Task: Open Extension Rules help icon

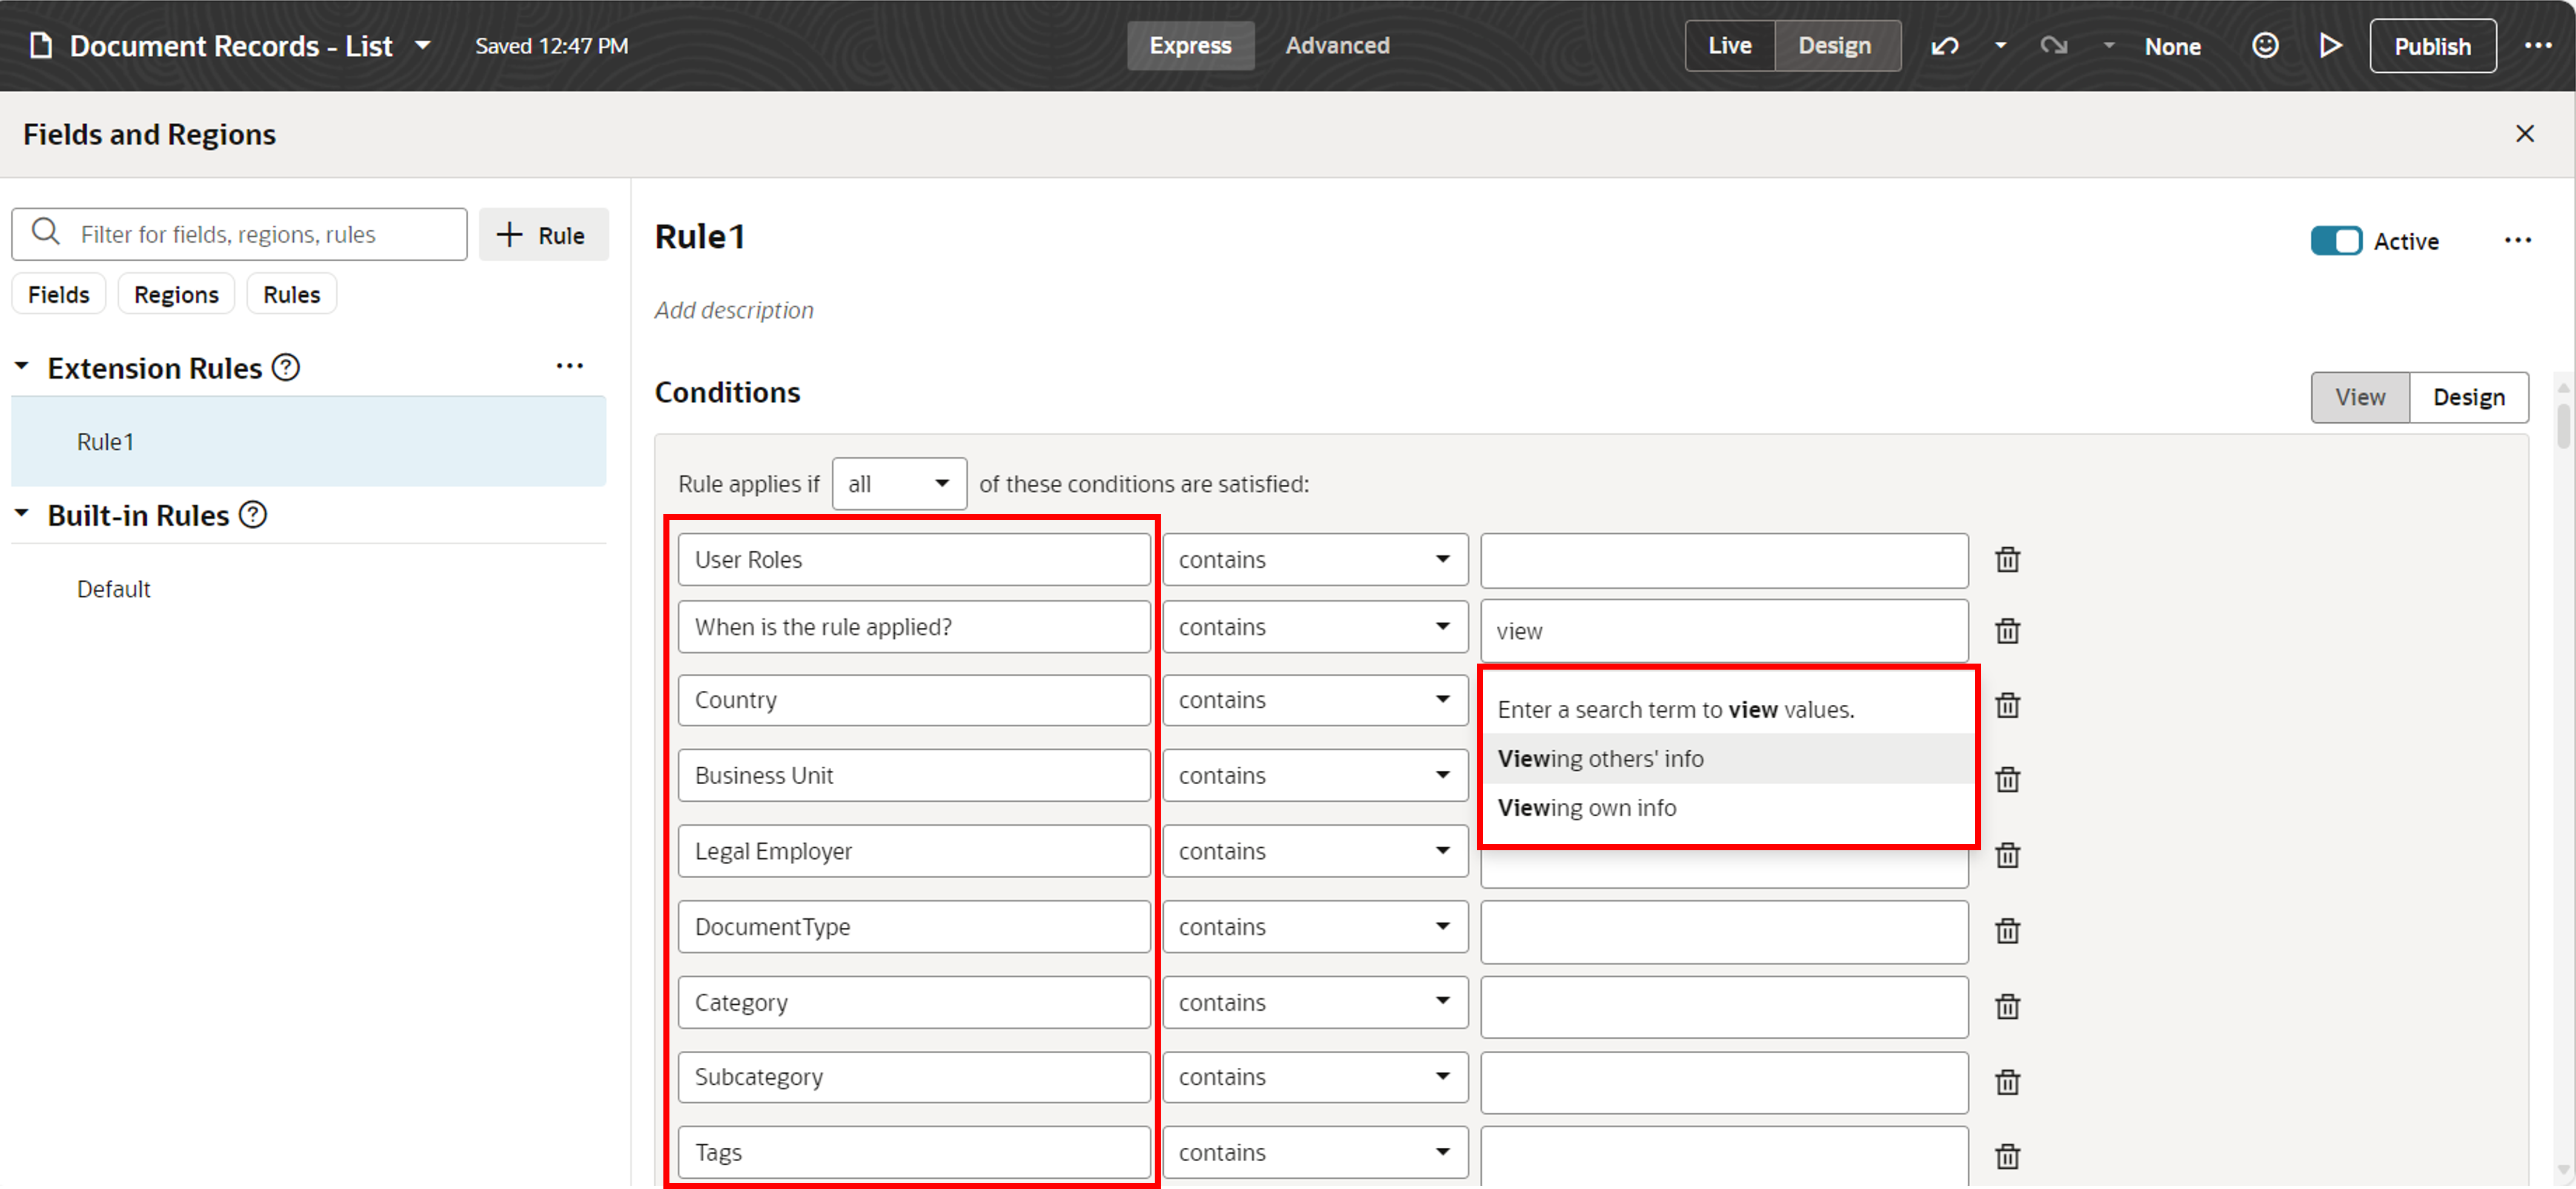Action: click(x=286, y=368)
